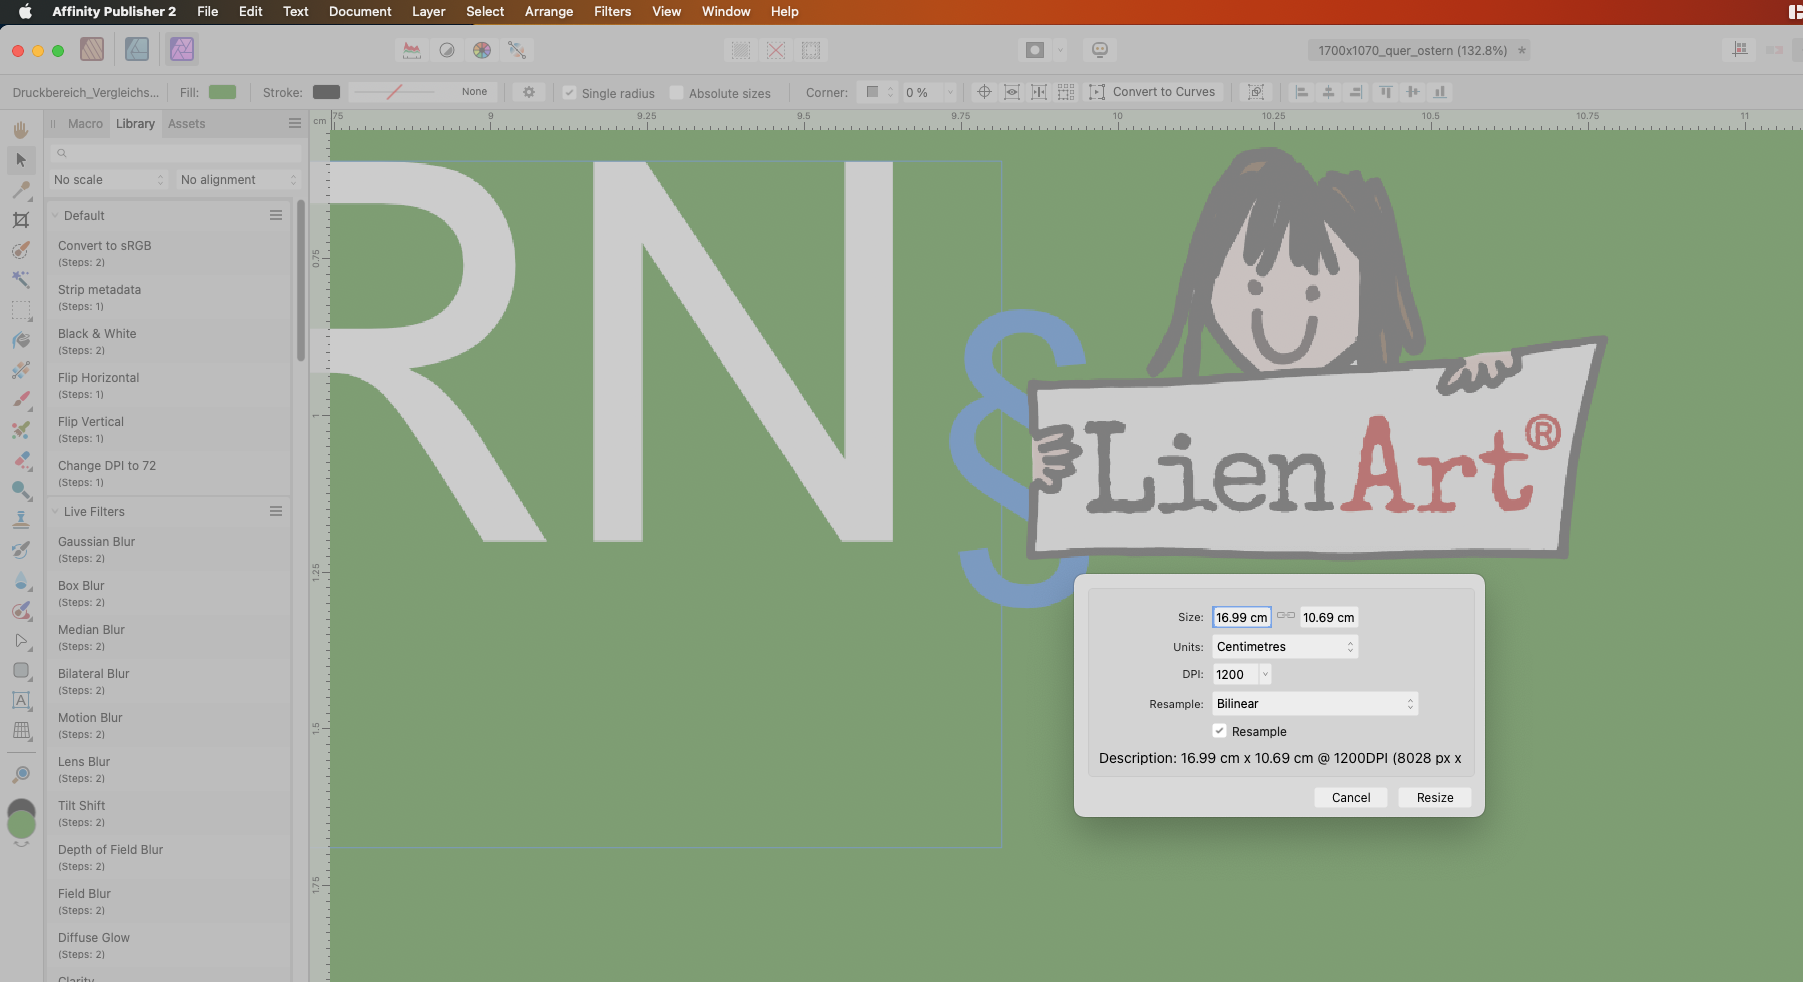1803x982 pixels.
Task: Select the Colour Picker tool
Action: coord(20,190)
